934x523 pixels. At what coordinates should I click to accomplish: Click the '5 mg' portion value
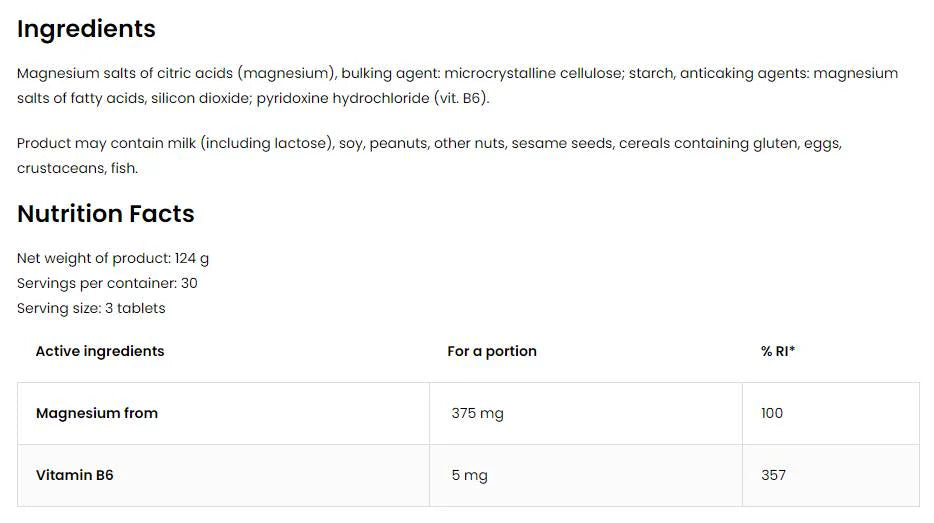[469, 475]
